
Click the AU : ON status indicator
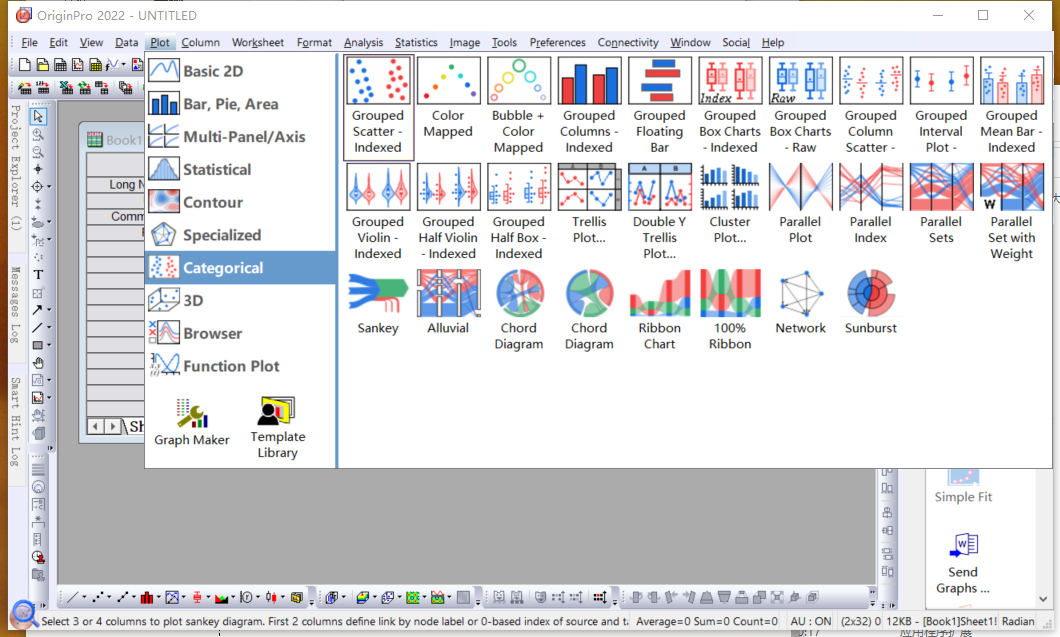click(811, 621)
